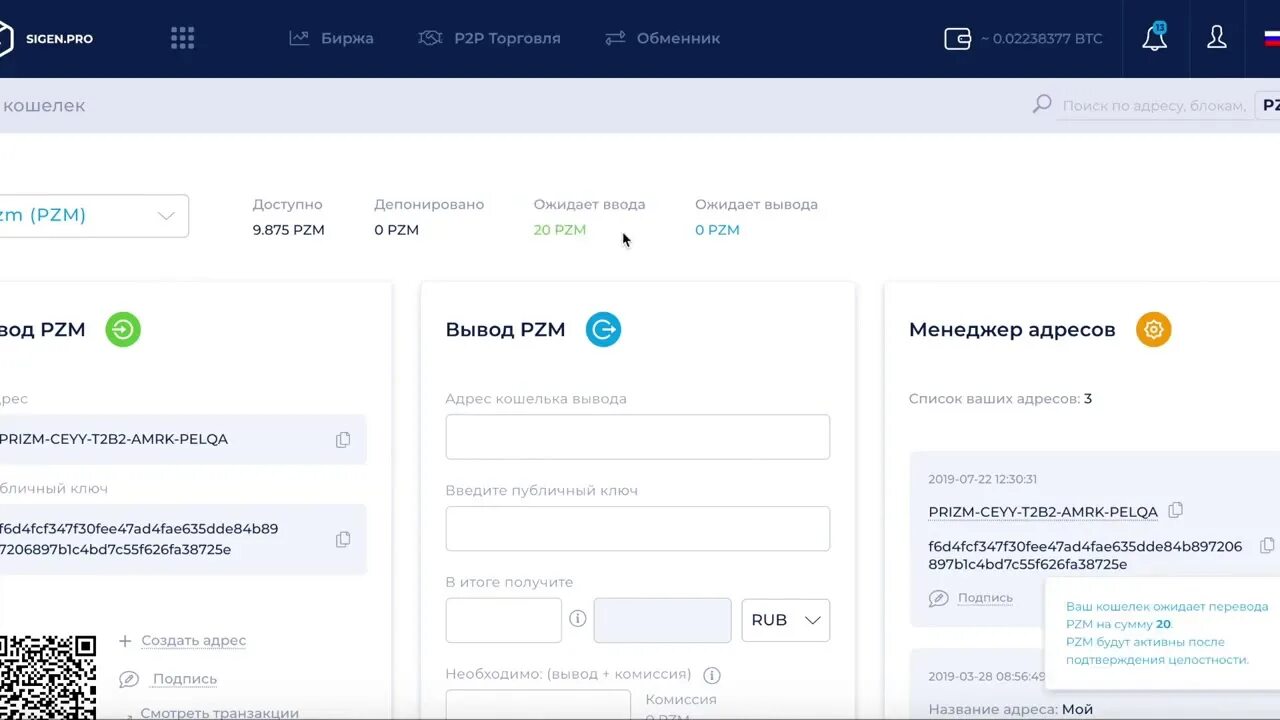The height and width of the screenshot is (720, 1280).
Task: Expand the PZM currency selector dropdown
Action: click(94, 215)
